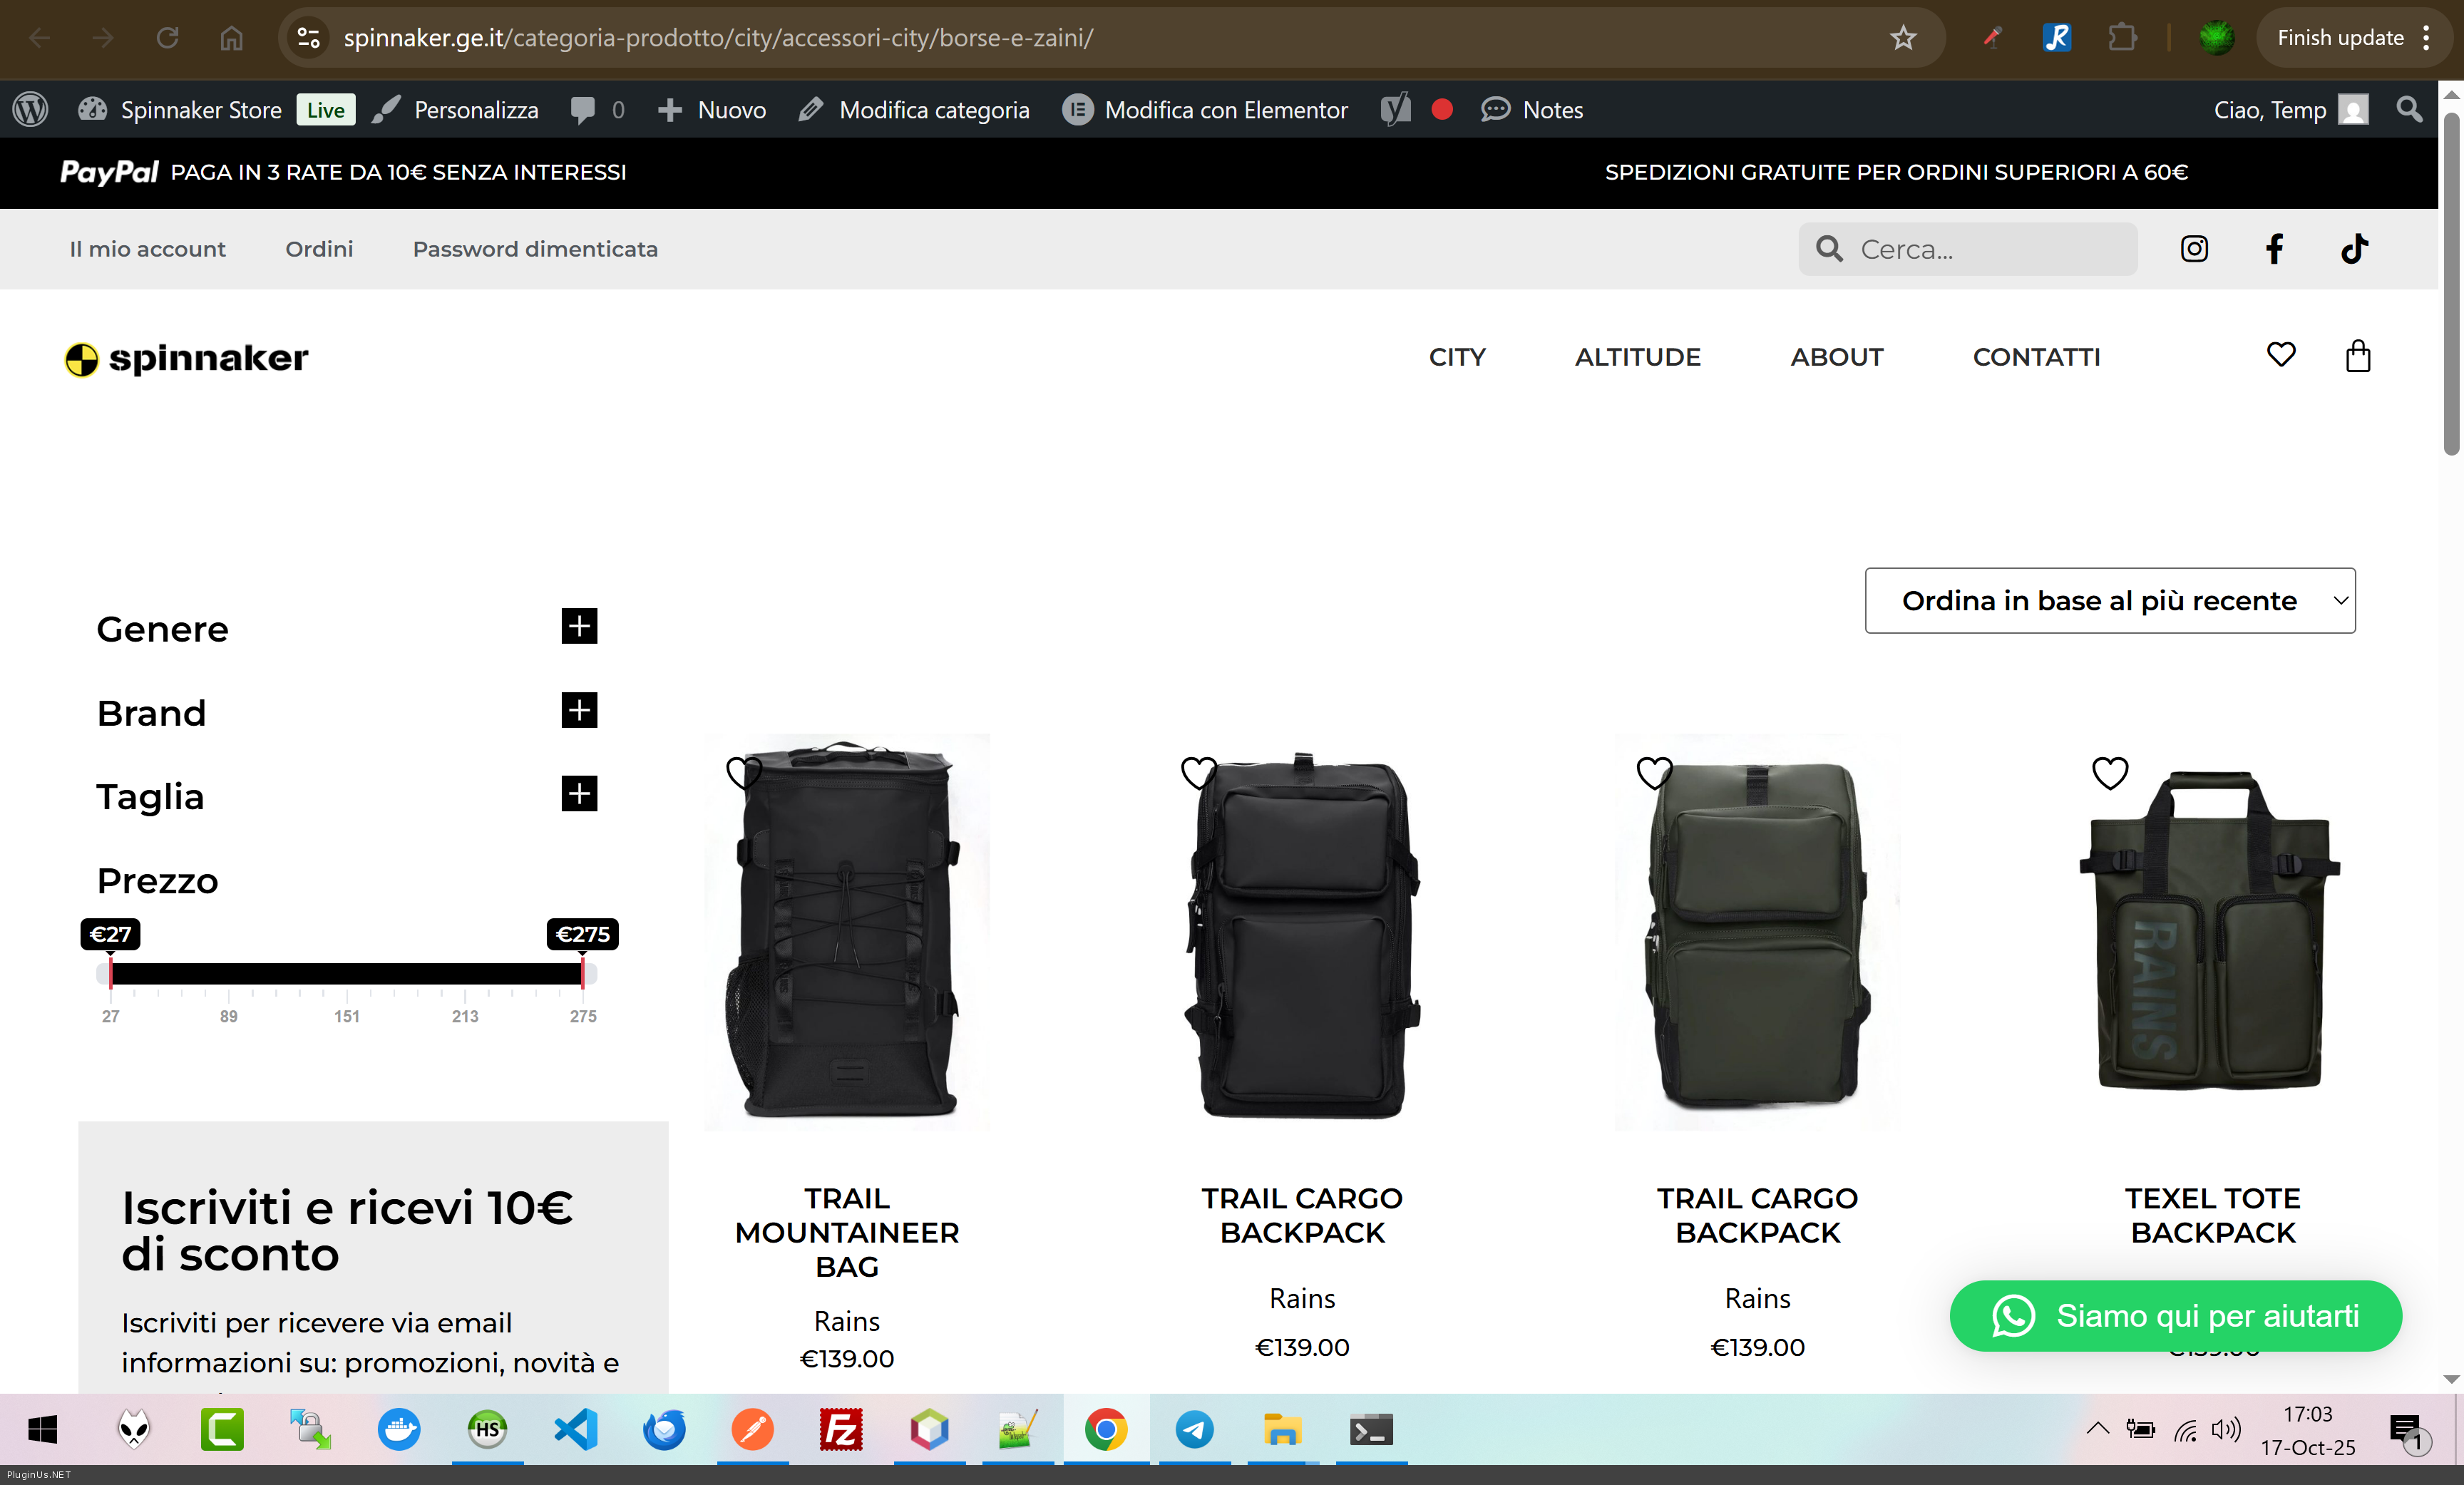2464x1485 pixels.
Task: Open the 'Ordina in base al più recente' dropdown
Action: pos(2110,601)
